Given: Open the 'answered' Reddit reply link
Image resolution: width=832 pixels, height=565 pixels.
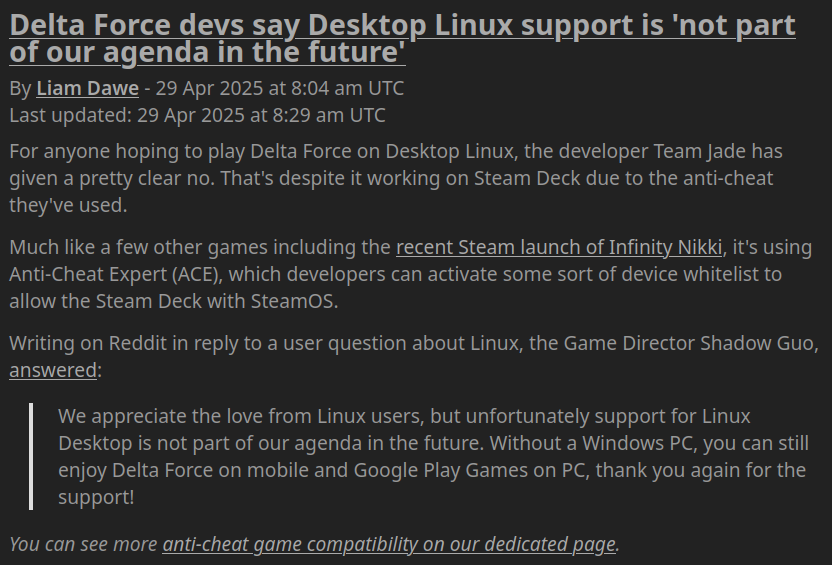Looking at the screenshot, I should (x=53, y=370).
